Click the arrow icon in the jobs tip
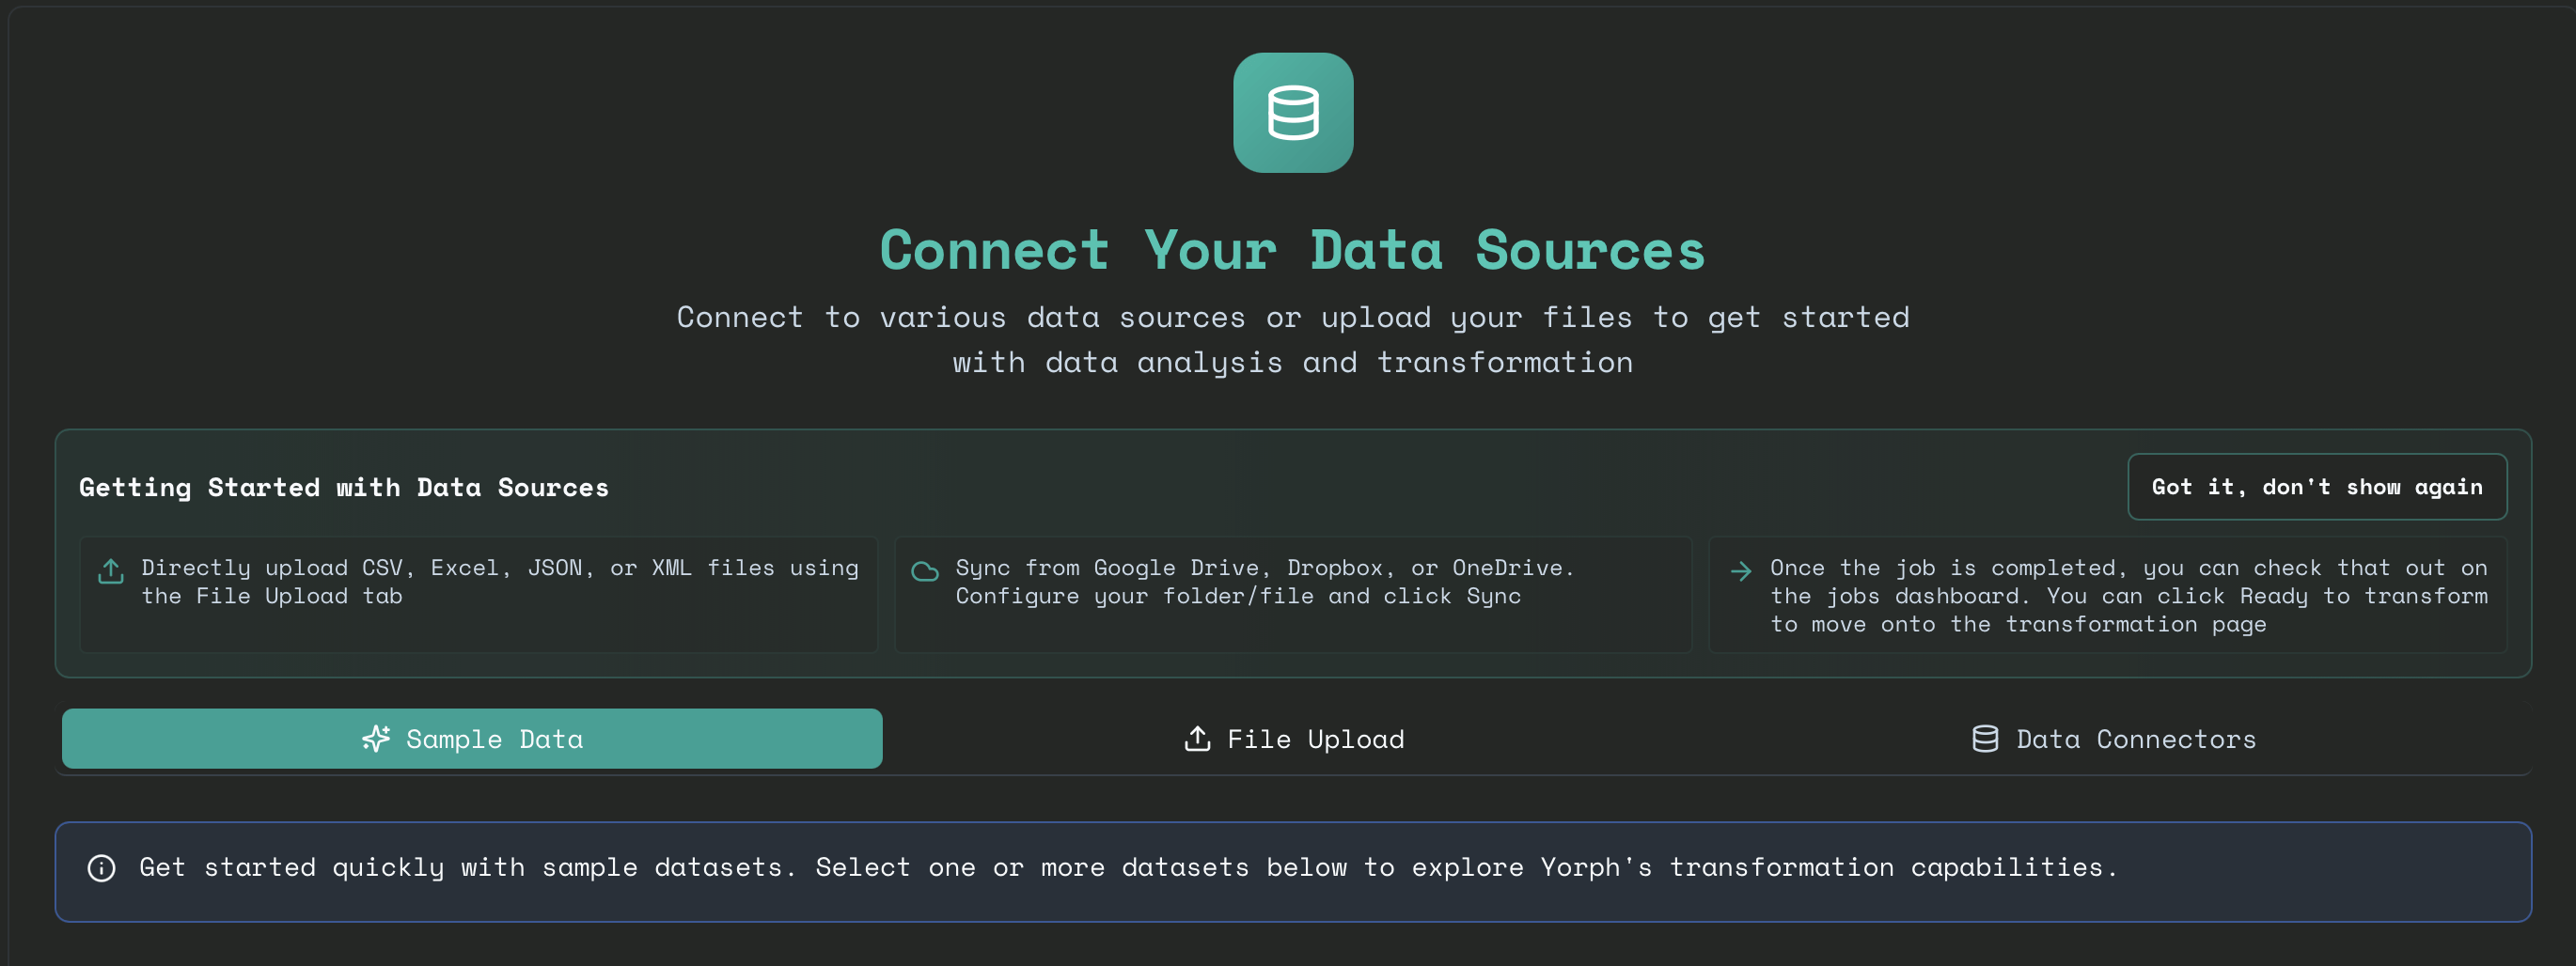 tap(1740, 571)
